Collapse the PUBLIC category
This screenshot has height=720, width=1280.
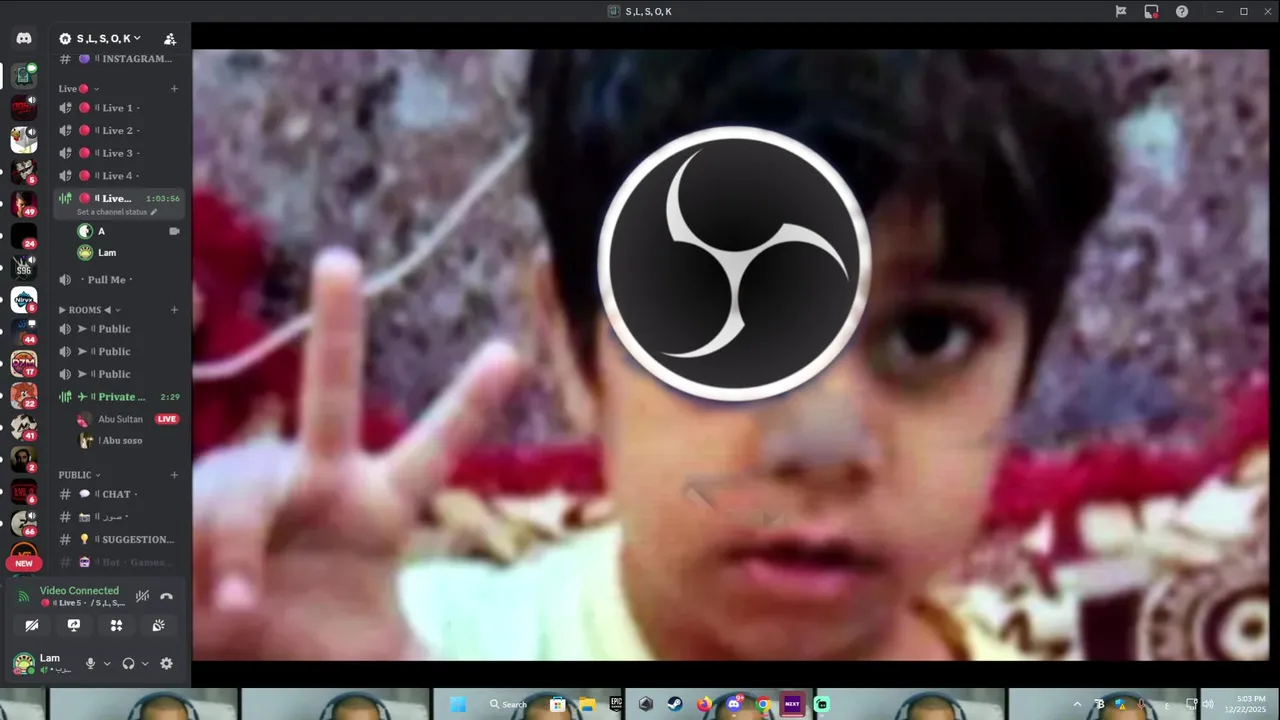point(79,475)
